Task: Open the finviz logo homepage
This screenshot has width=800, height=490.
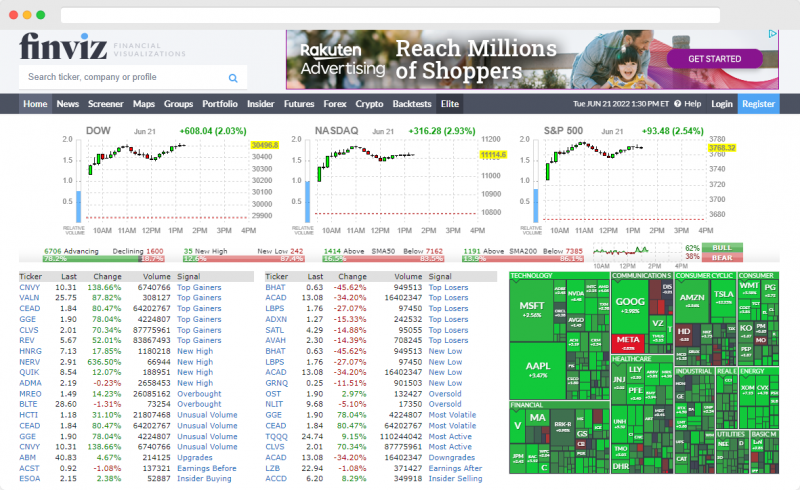Action: click(x=63, y=46)
